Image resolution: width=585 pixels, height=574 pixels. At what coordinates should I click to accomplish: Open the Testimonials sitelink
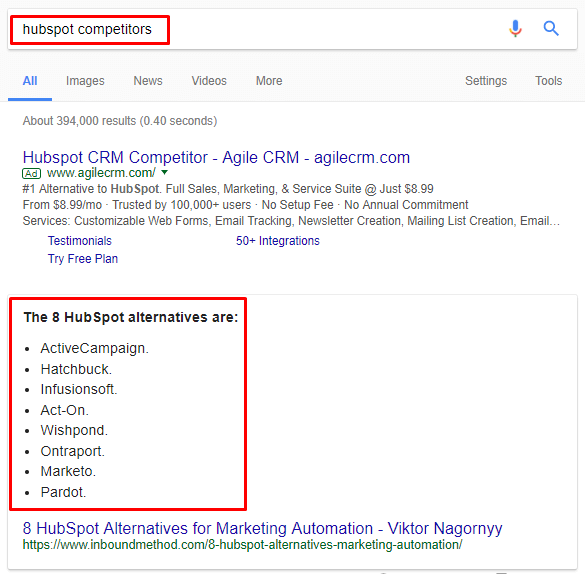click(x=79, y=241)
